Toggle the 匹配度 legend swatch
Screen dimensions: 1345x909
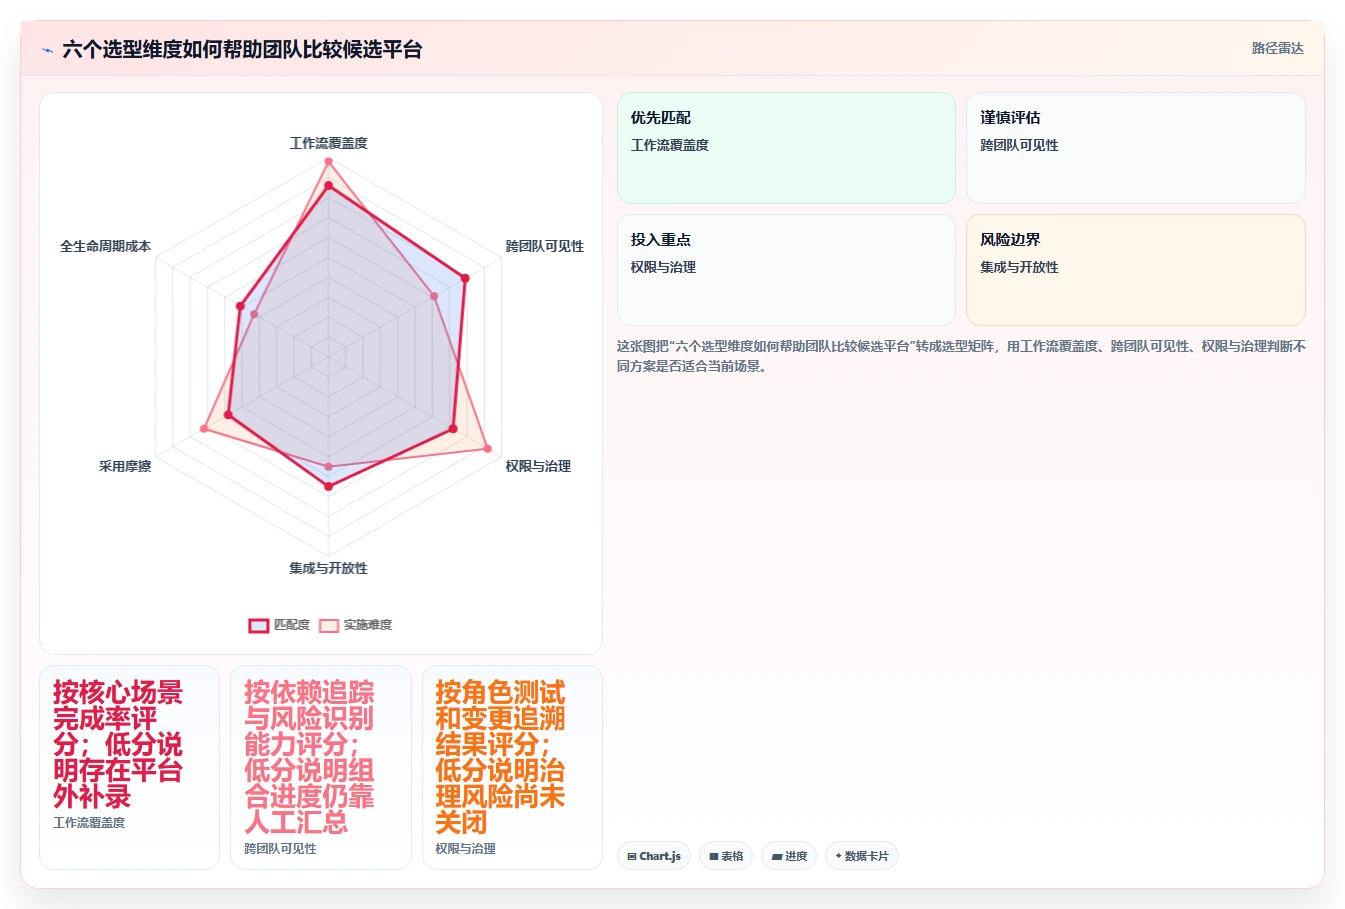(259, 625)
